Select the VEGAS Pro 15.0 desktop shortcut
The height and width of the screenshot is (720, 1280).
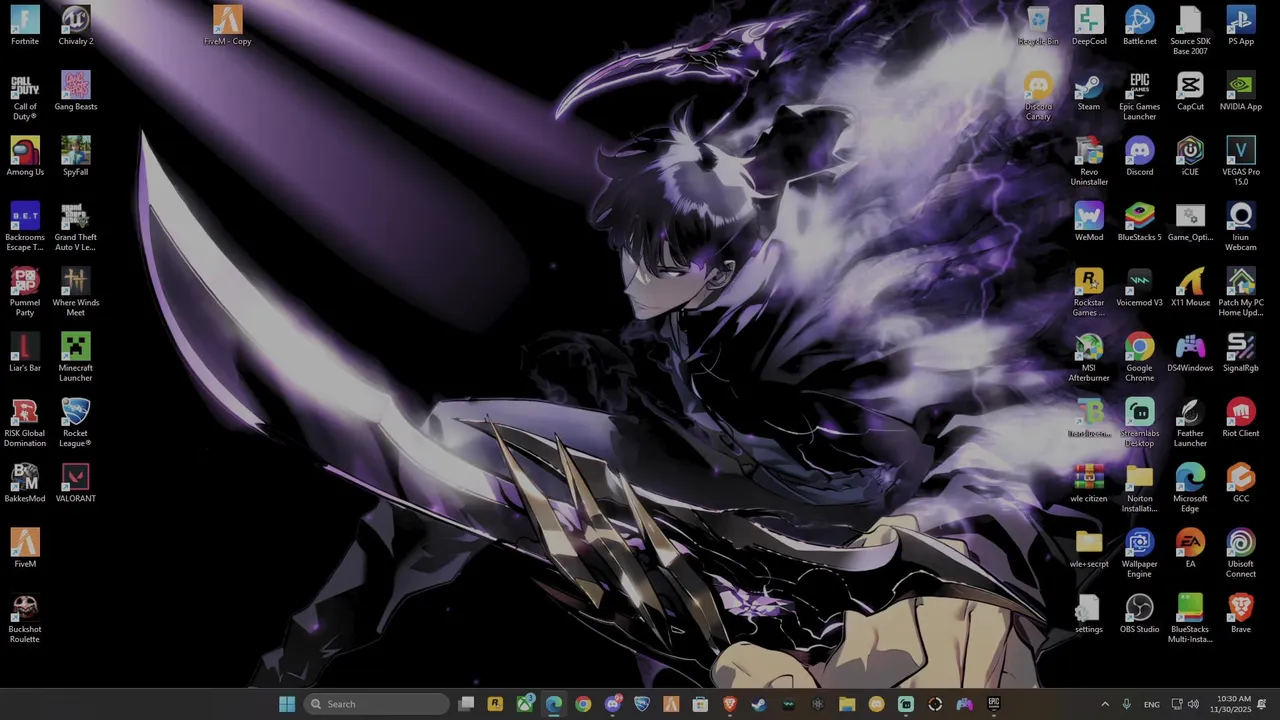click(x=1241, y=161)
